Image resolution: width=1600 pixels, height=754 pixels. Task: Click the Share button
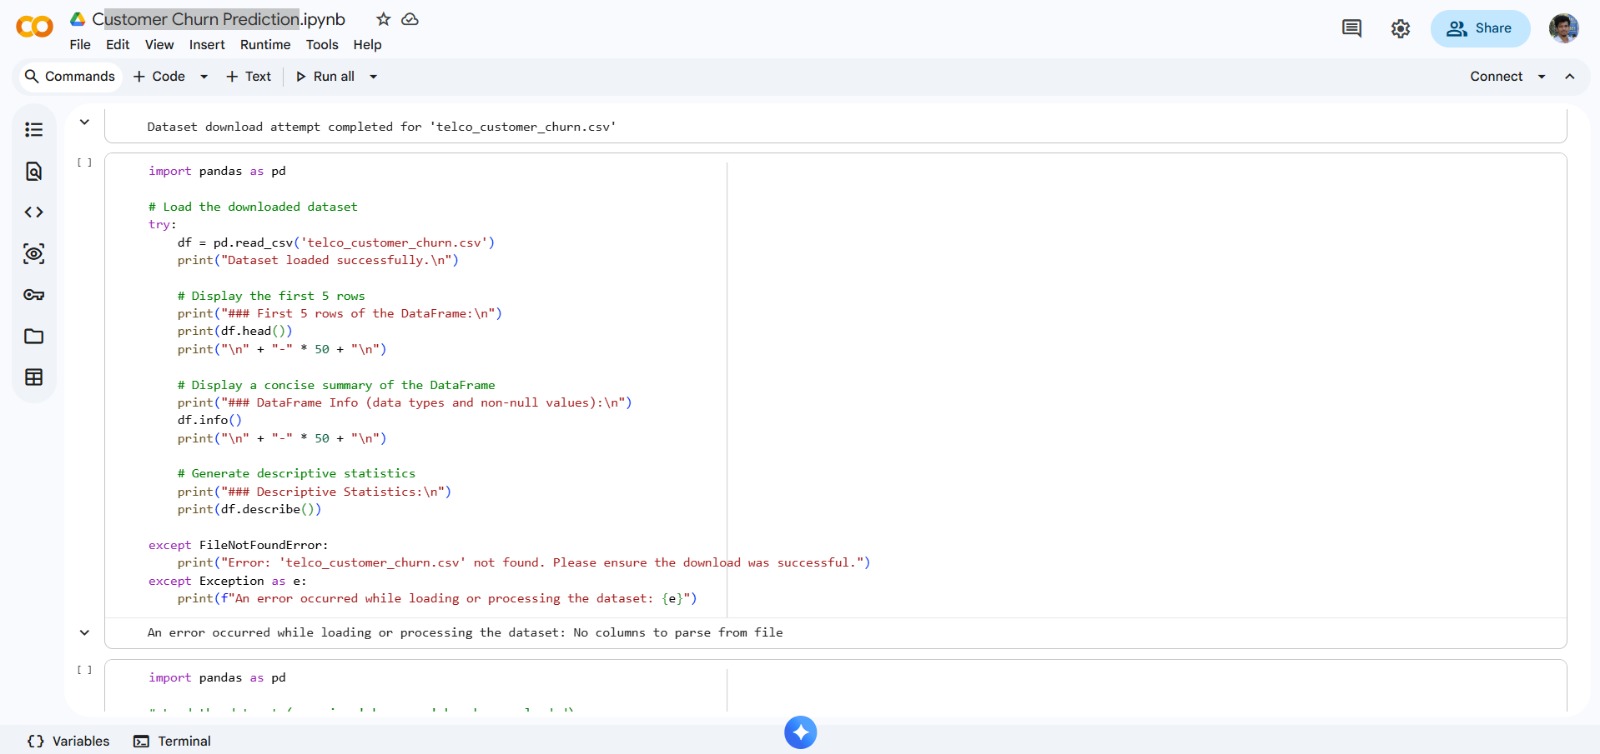(x=1480, y=29)
